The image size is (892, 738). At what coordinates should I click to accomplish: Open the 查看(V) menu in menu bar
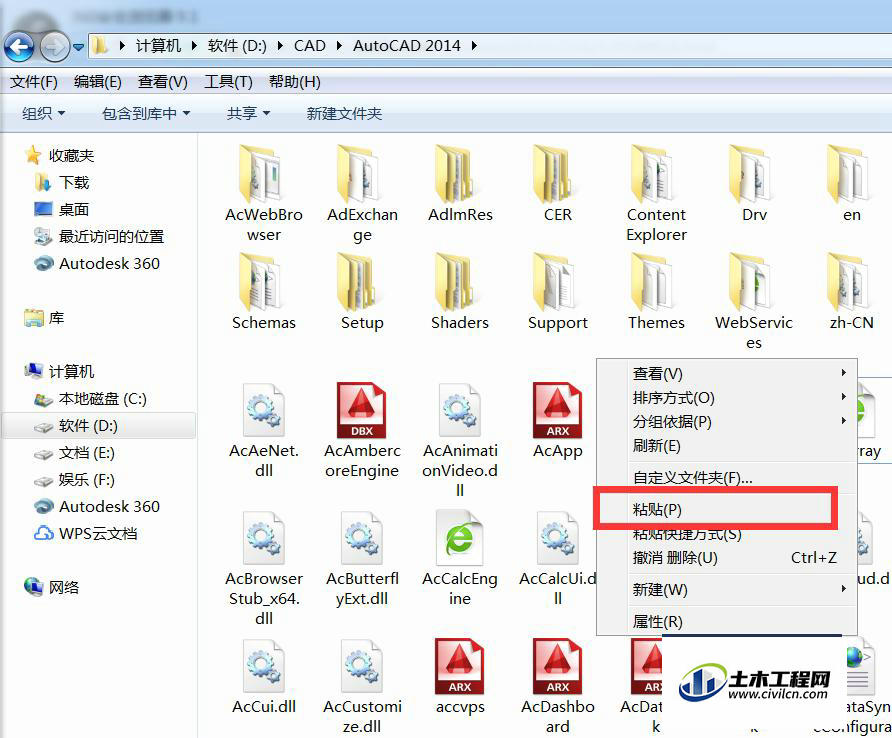point(163,82)
